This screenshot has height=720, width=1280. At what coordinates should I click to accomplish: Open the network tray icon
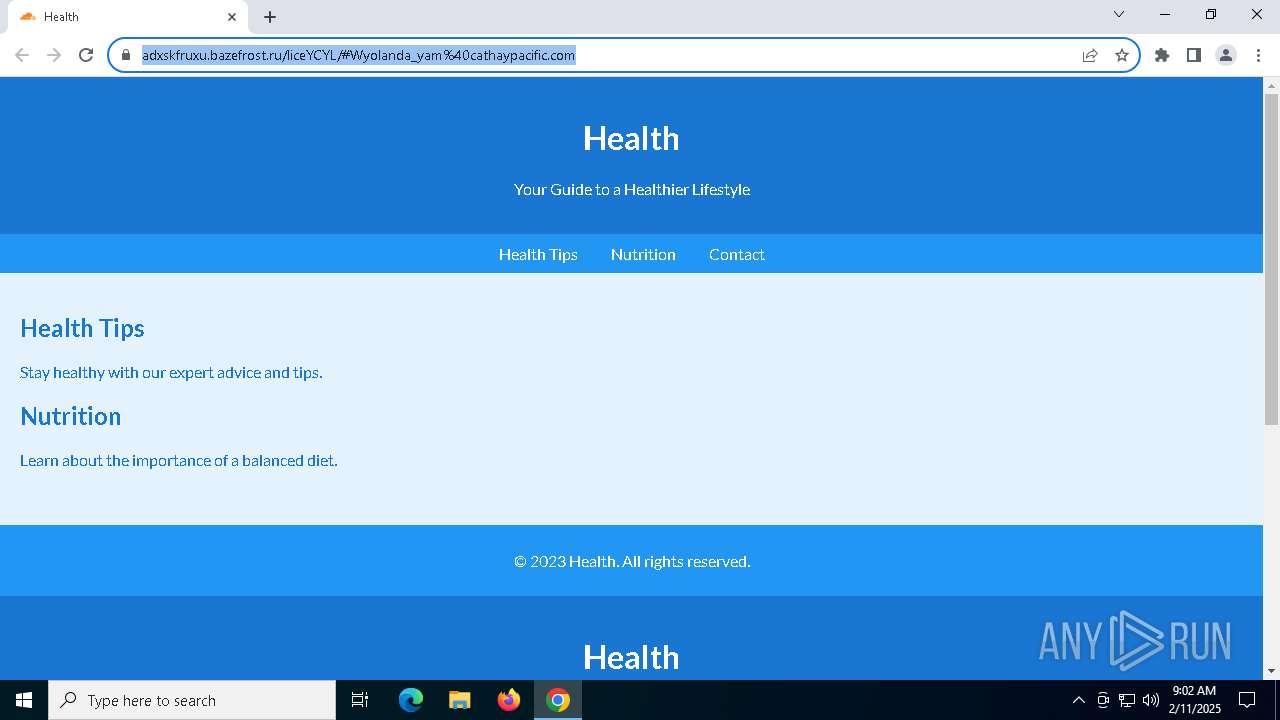[1127, 700]
